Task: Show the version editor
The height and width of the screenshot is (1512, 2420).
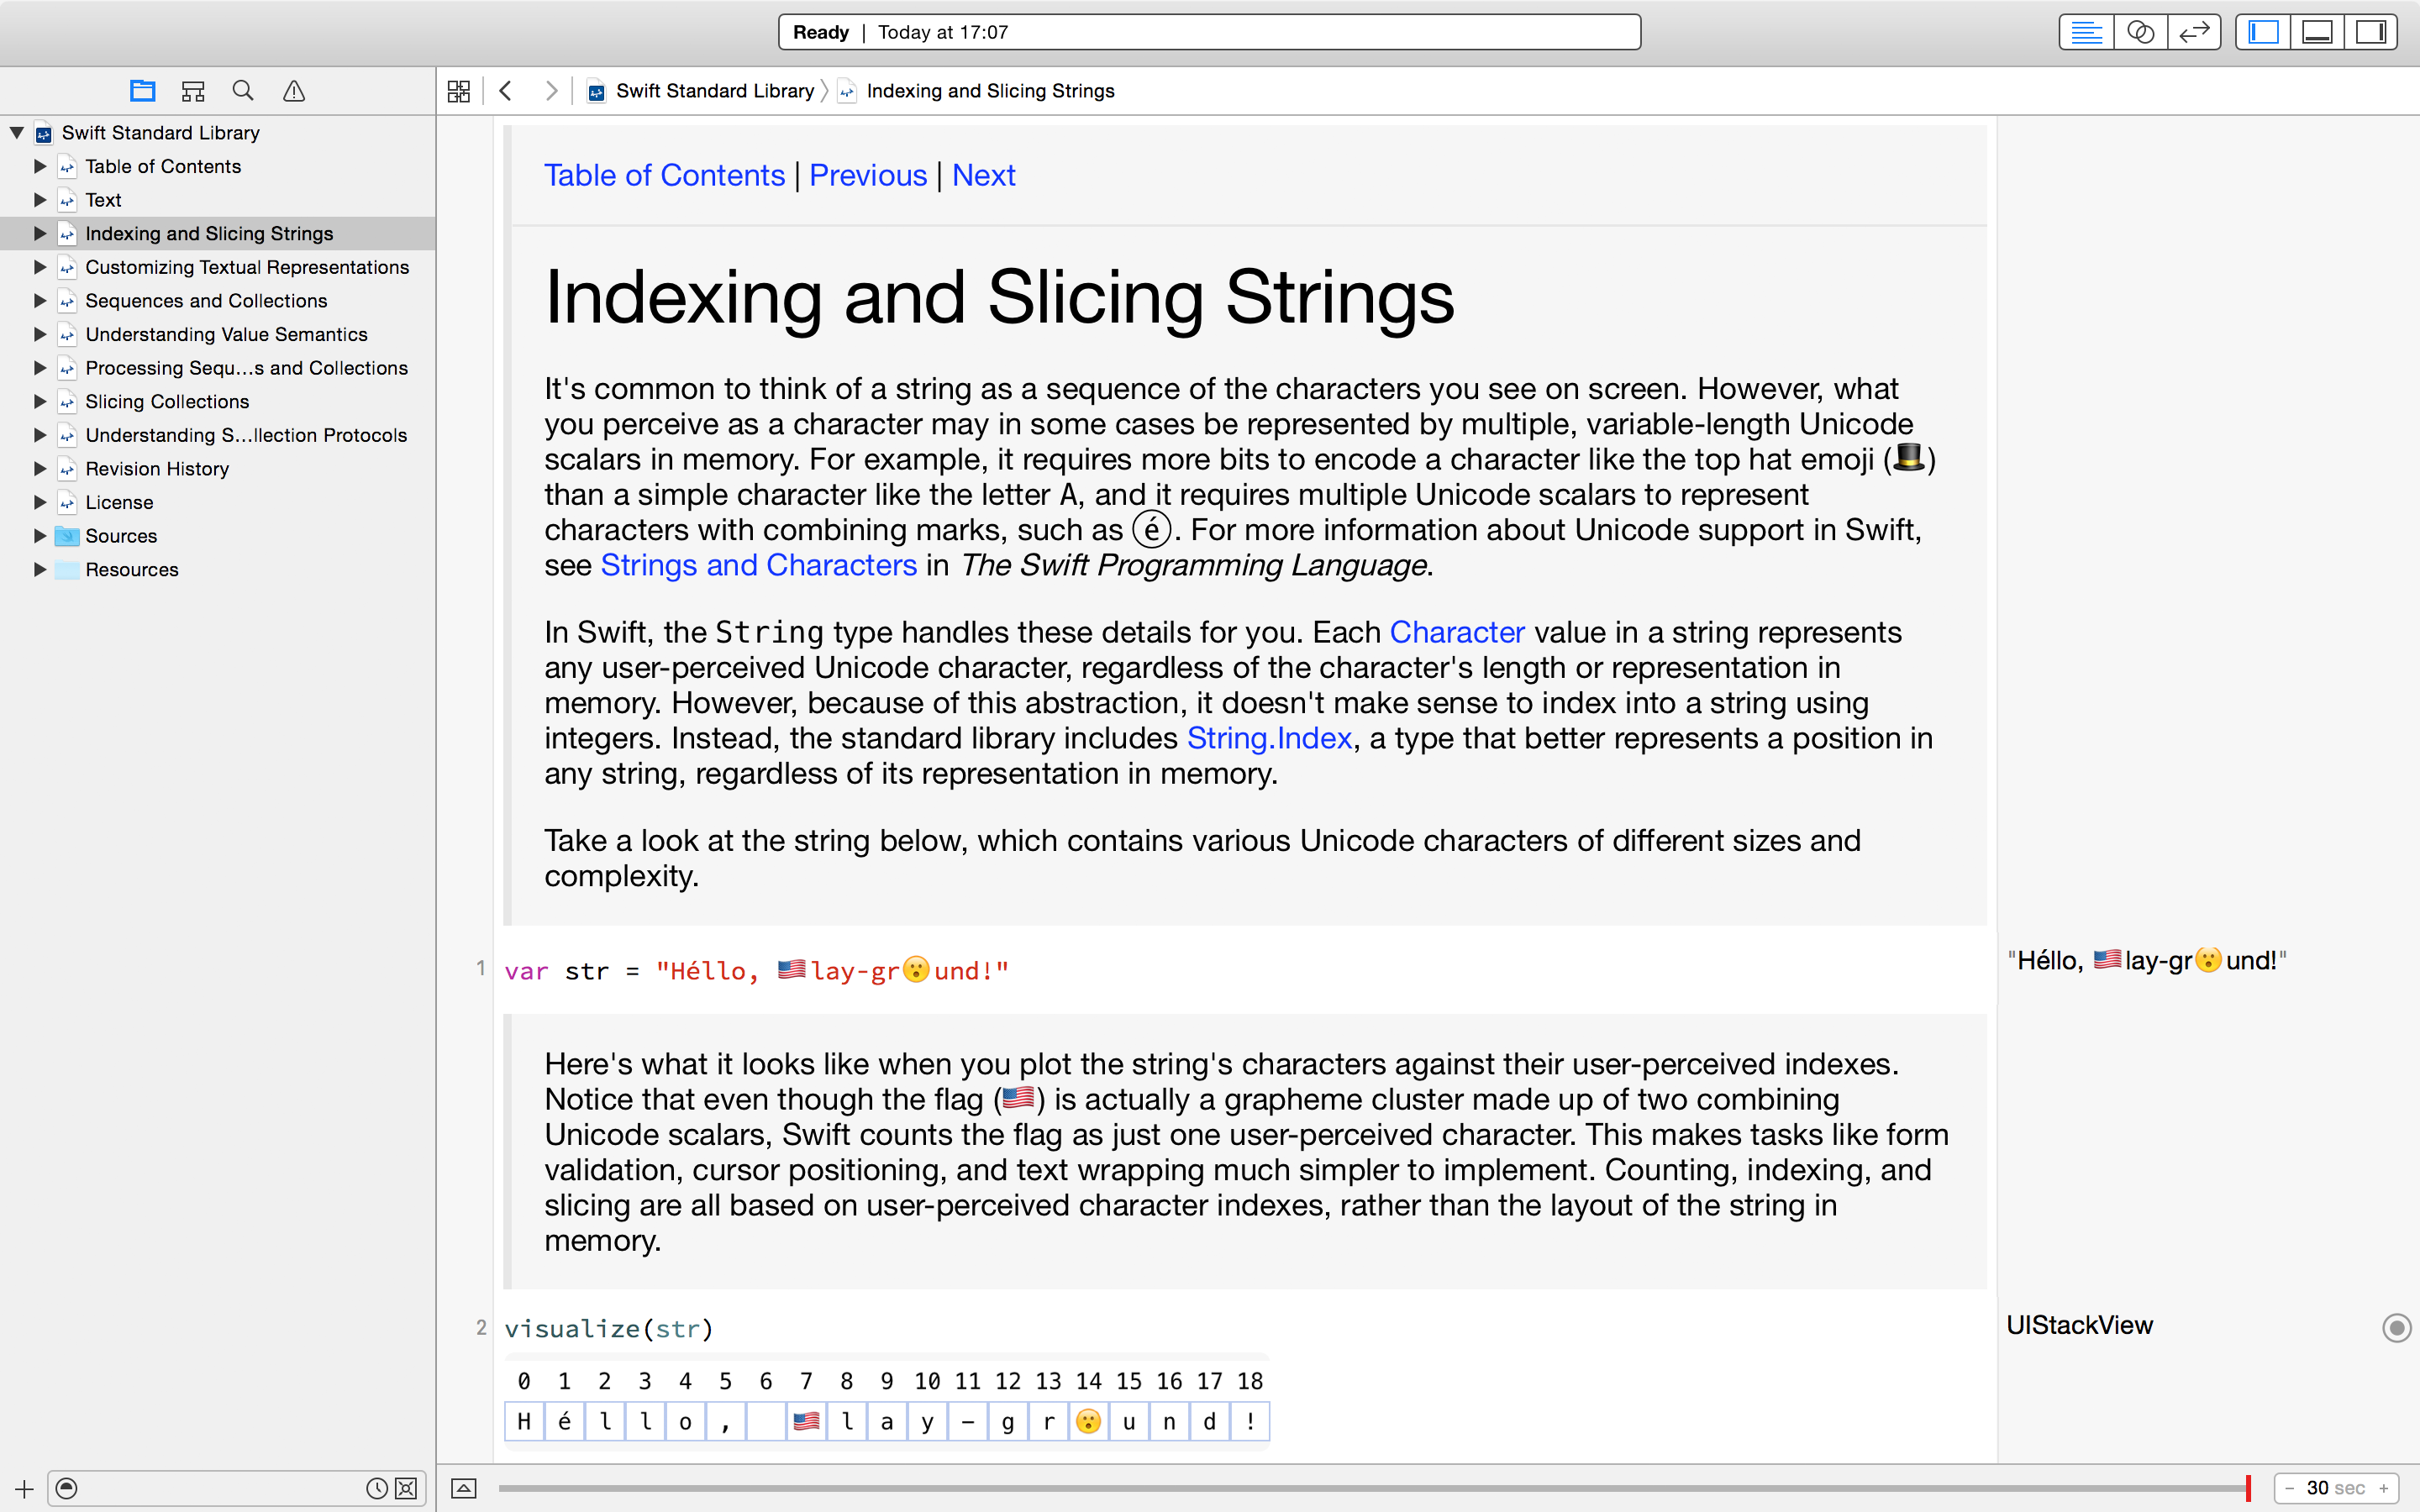Action: tap(2194, 32)
